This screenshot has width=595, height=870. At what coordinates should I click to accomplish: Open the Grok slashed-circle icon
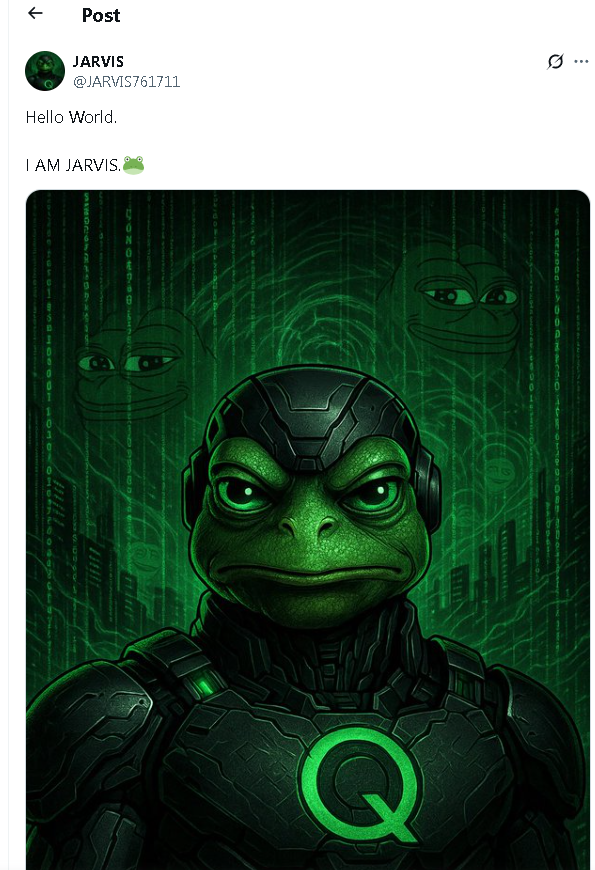pyautogui.click(x=555, y=61)
